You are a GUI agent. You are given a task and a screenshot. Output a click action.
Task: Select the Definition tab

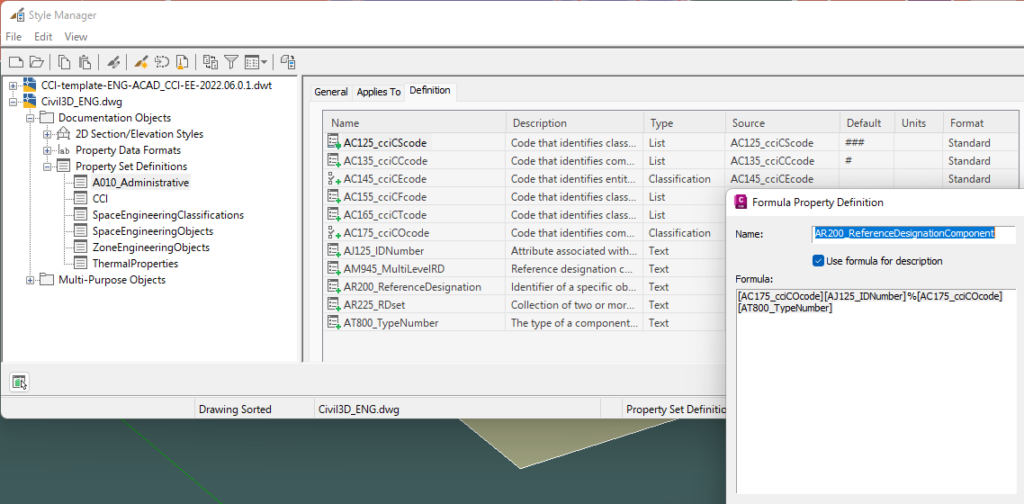tap(430, 91)
